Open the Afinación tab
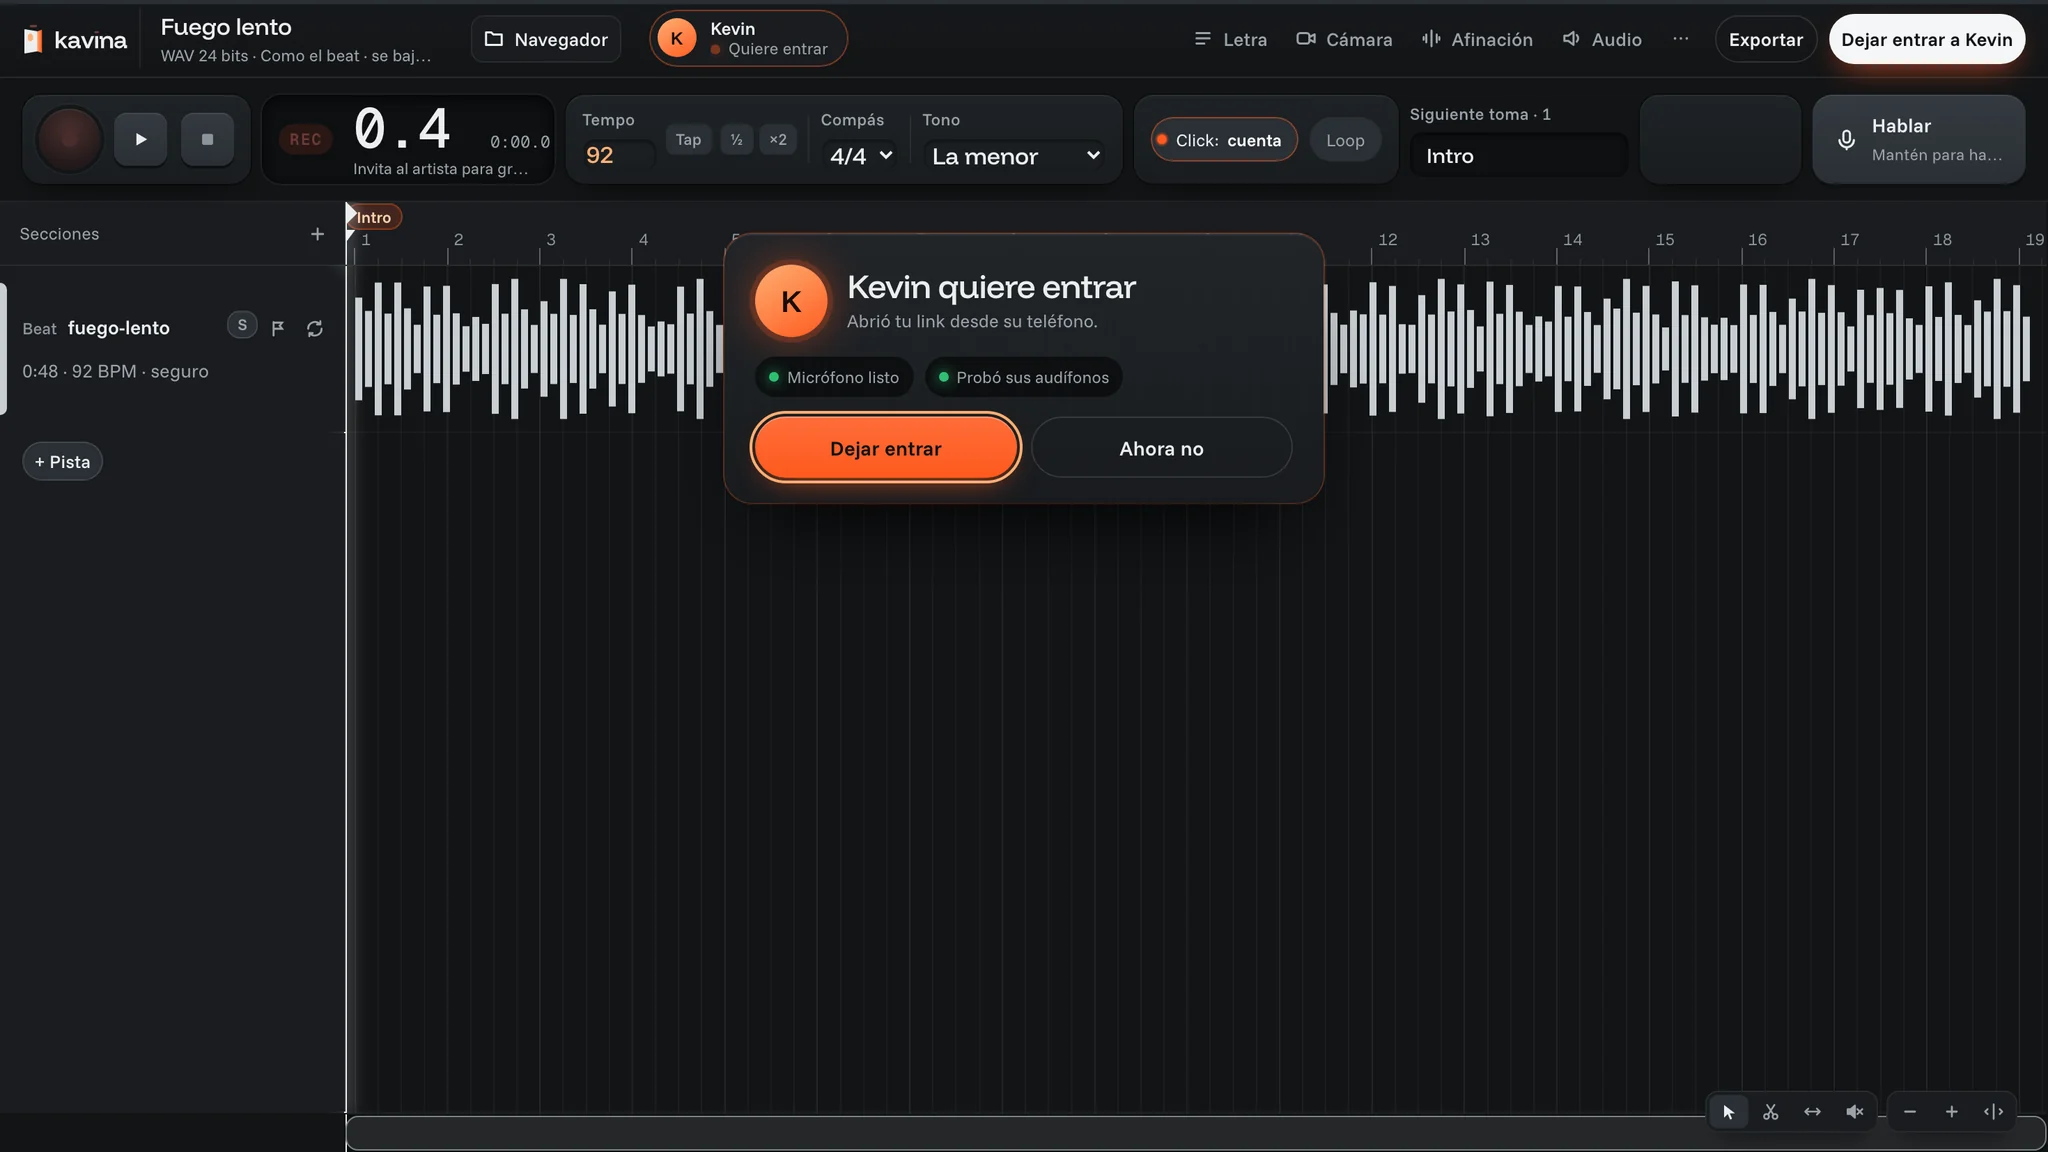This screenshot has height=1152, width=2048. click(1477, 39)
